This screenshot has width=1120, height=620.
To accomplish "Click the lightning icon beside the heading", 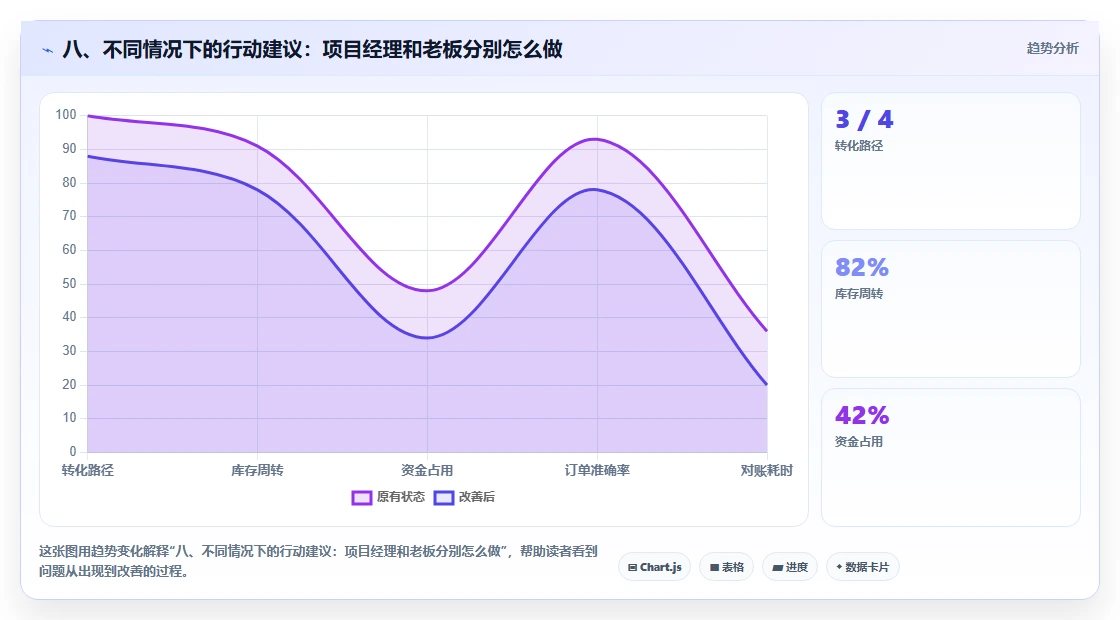I will pos(48,50).
